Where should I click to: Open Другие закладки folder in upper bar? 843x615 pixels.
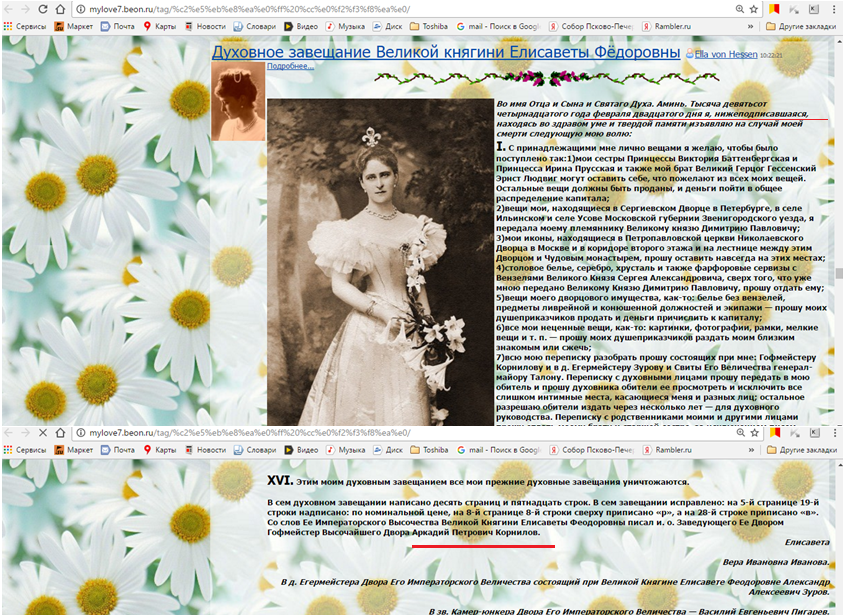point(801,26)
